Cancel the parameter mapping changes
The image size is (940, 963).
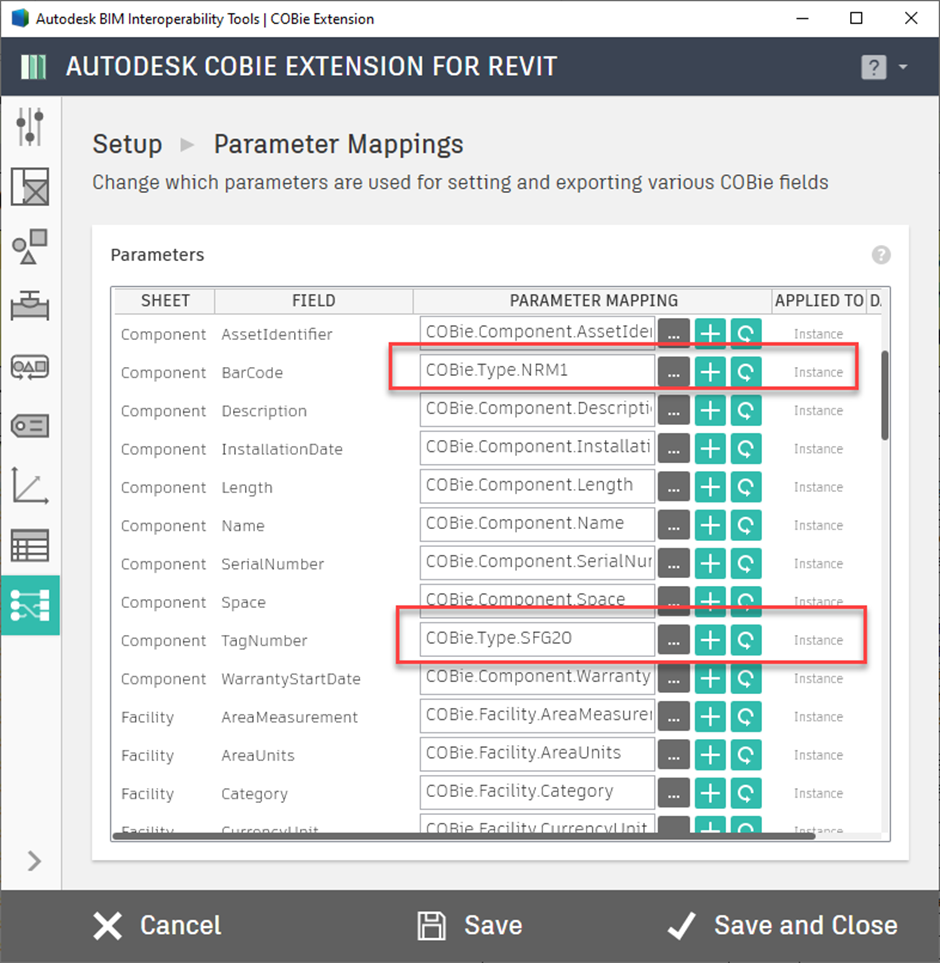[158, 926]
